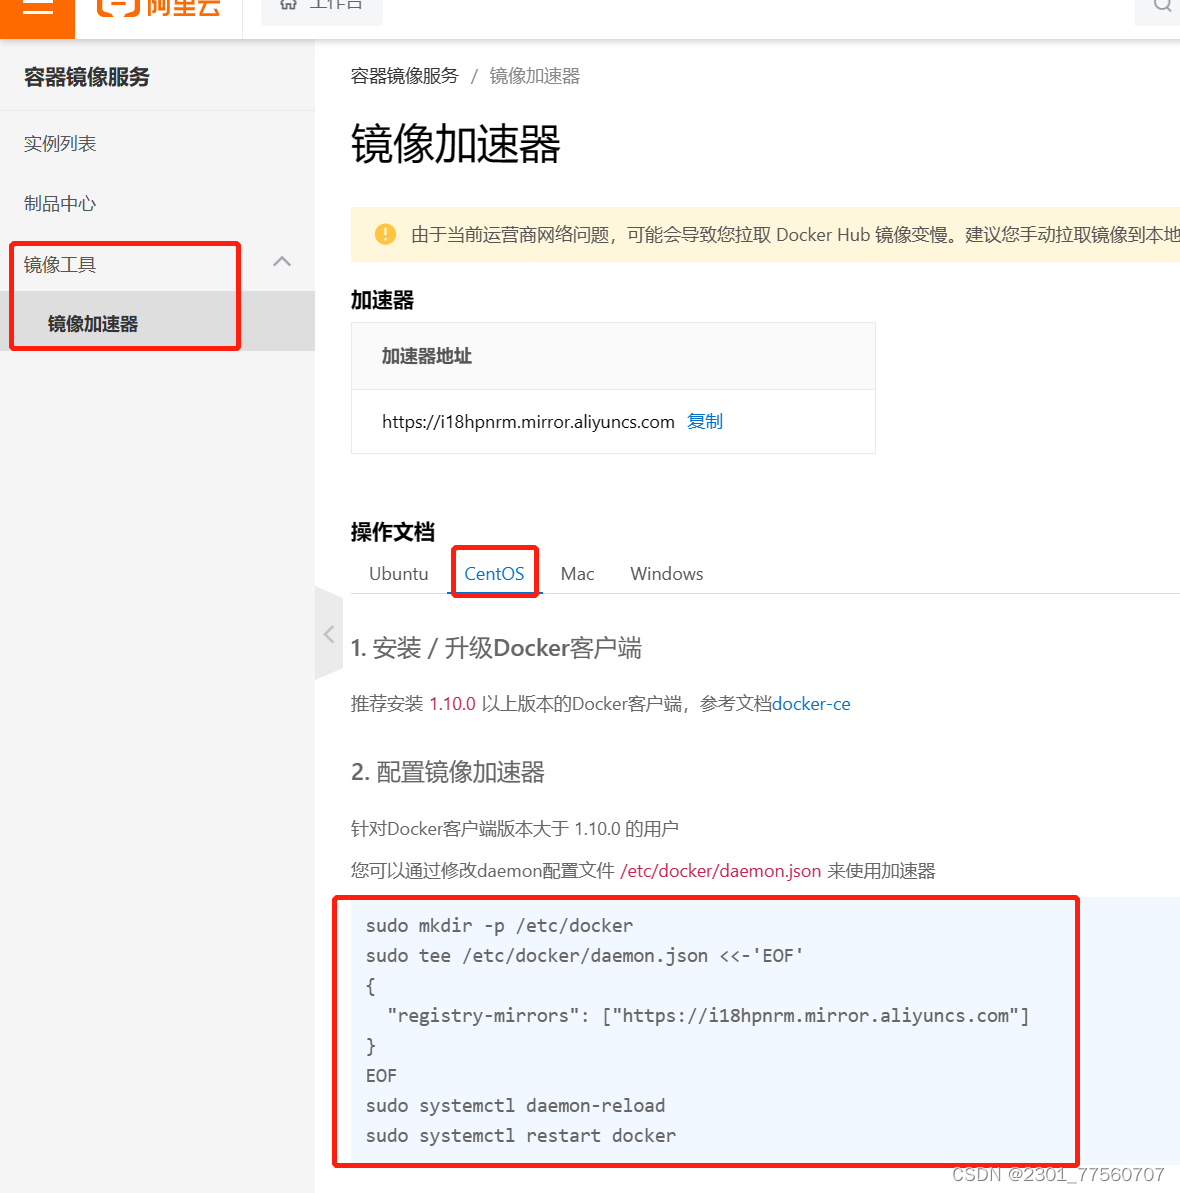Screen dimensions: 1180x1193
Task: Click the sudo systemctl daemon-reload line
Action: click(x=516, y=1106)
